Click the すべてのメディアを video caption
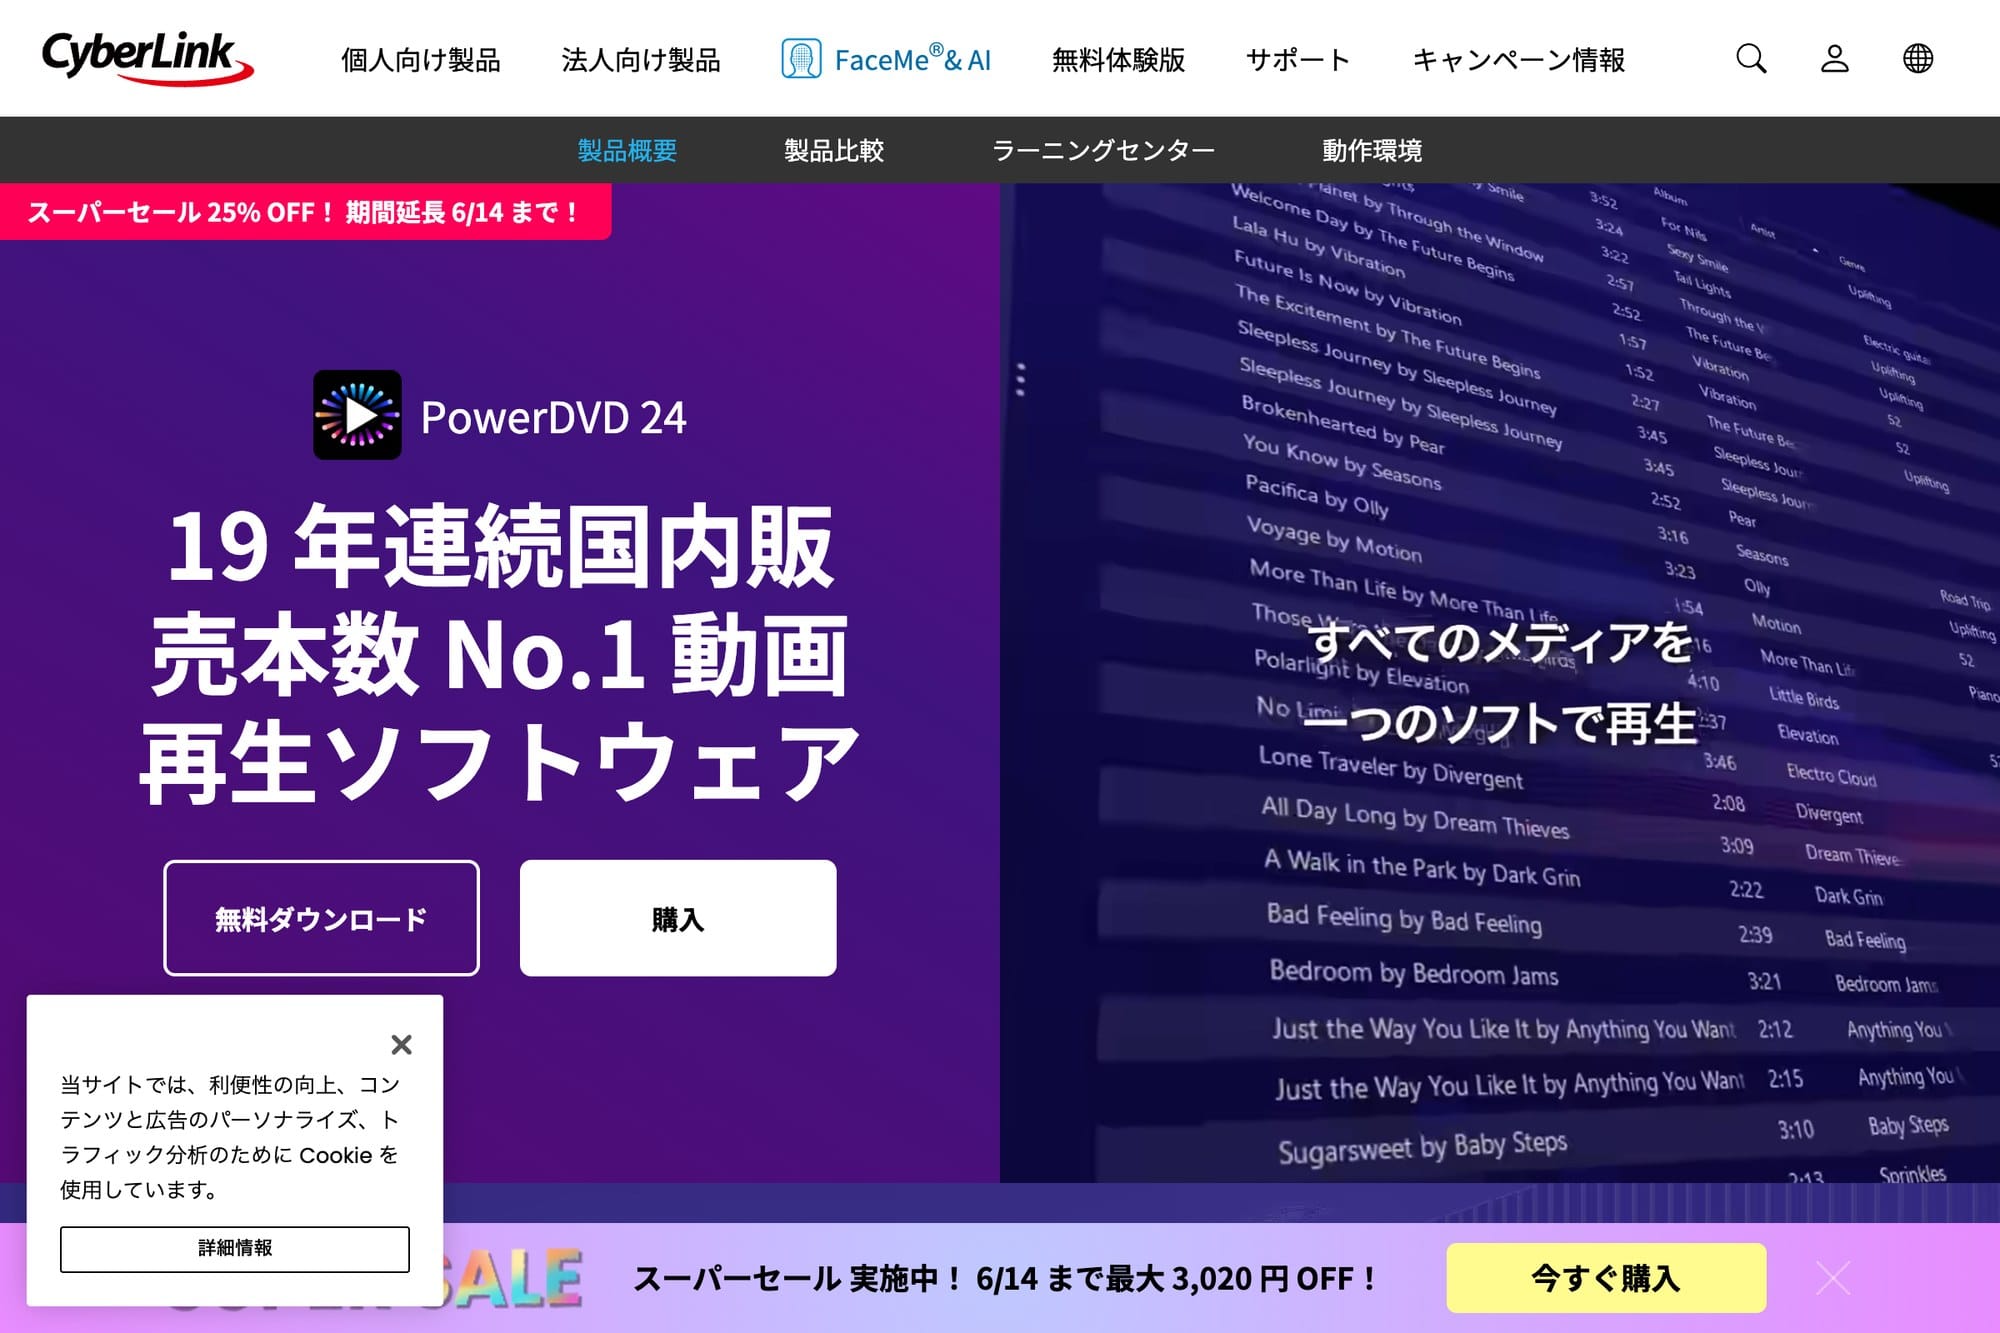2000x1333 pixels. click(1500, 683)
